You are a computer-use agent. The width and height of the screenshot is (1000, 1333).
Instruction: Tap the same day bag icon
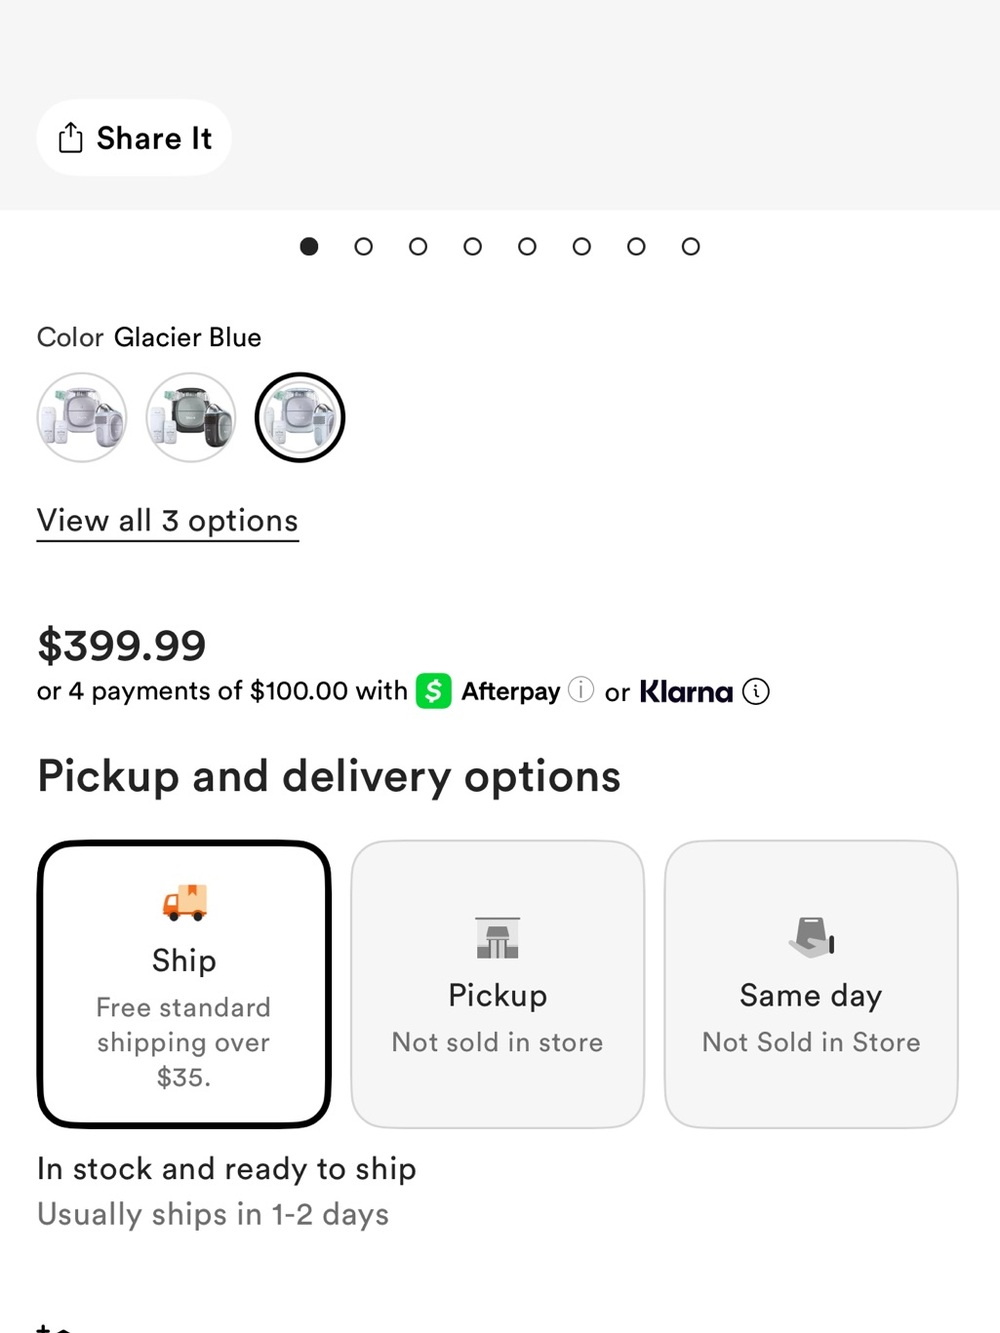811,938
